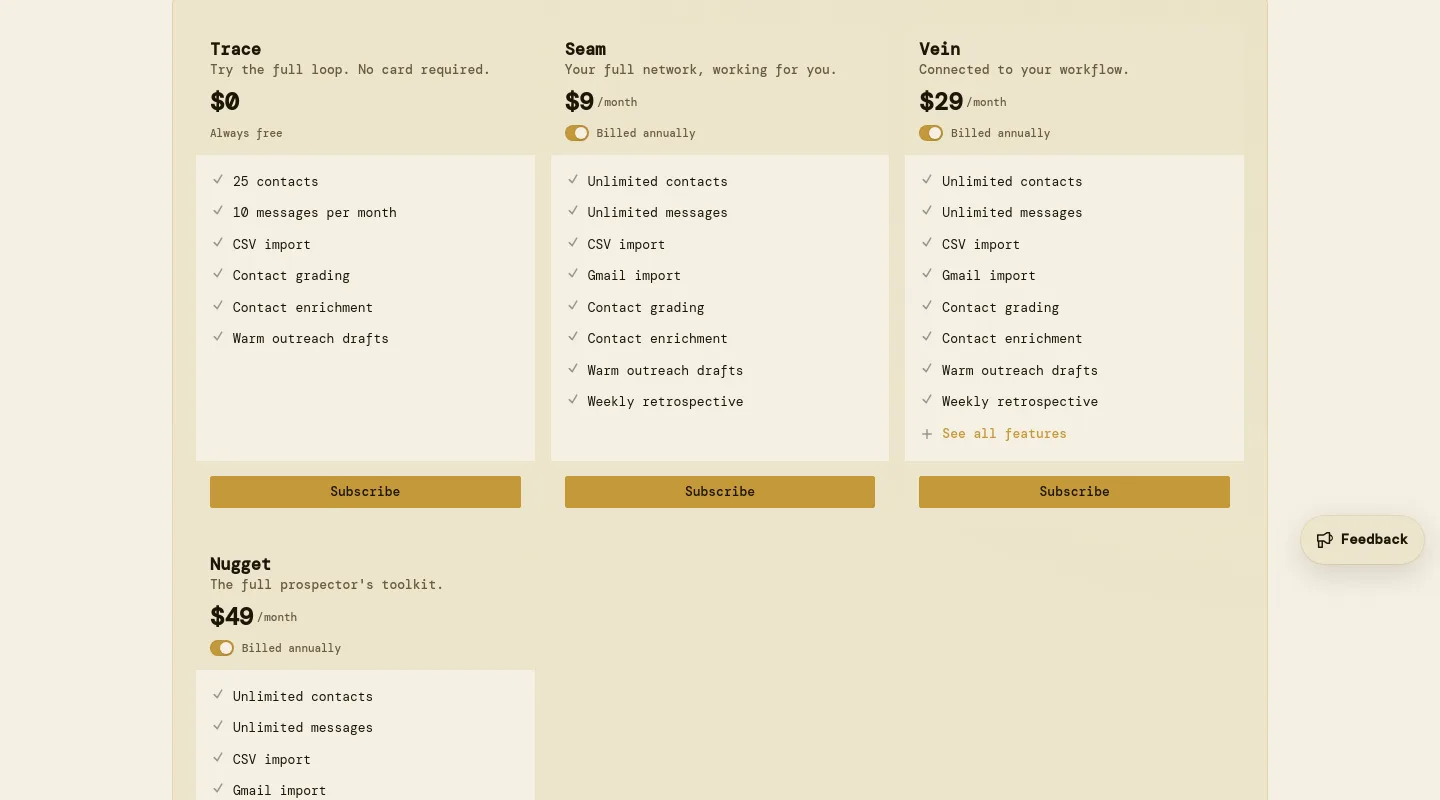The height and width of the screenshot is (800, 1440).
Task: Click the $29 price on Vein
Action: pyautogui.click(x=941, y=101)
